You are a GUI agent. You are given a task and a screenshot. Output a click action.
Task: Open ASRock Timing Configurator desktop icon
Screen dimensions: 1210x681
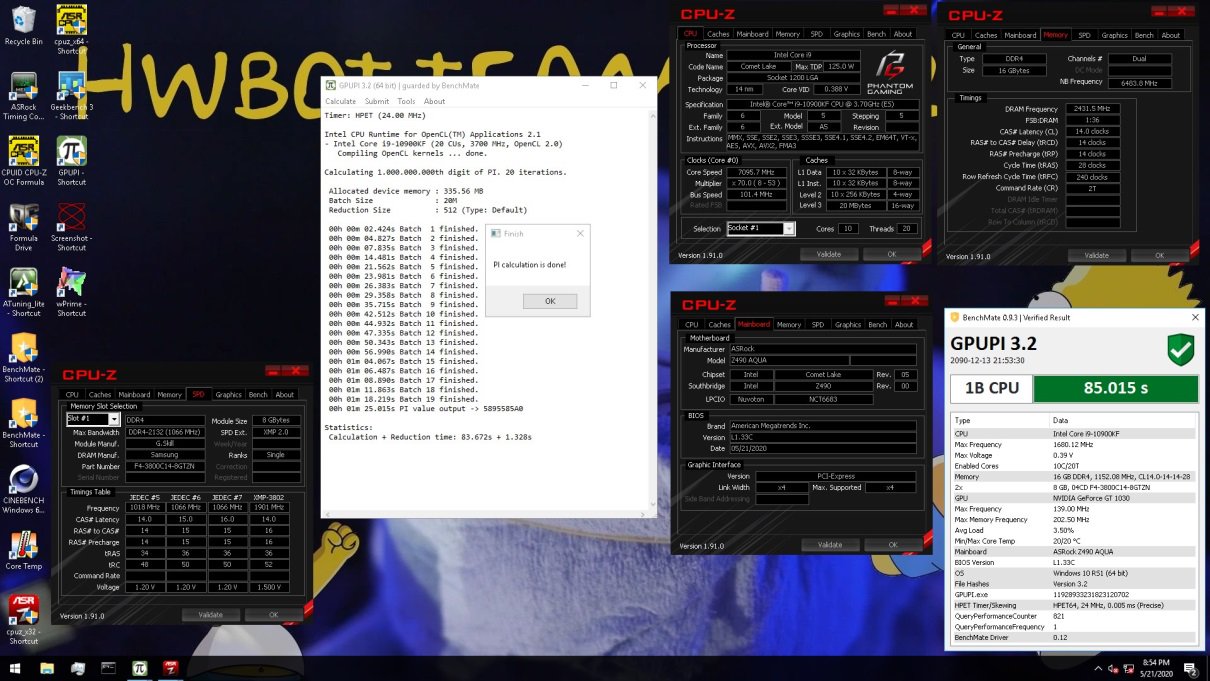pyautogui.click(x=23, y=88)
